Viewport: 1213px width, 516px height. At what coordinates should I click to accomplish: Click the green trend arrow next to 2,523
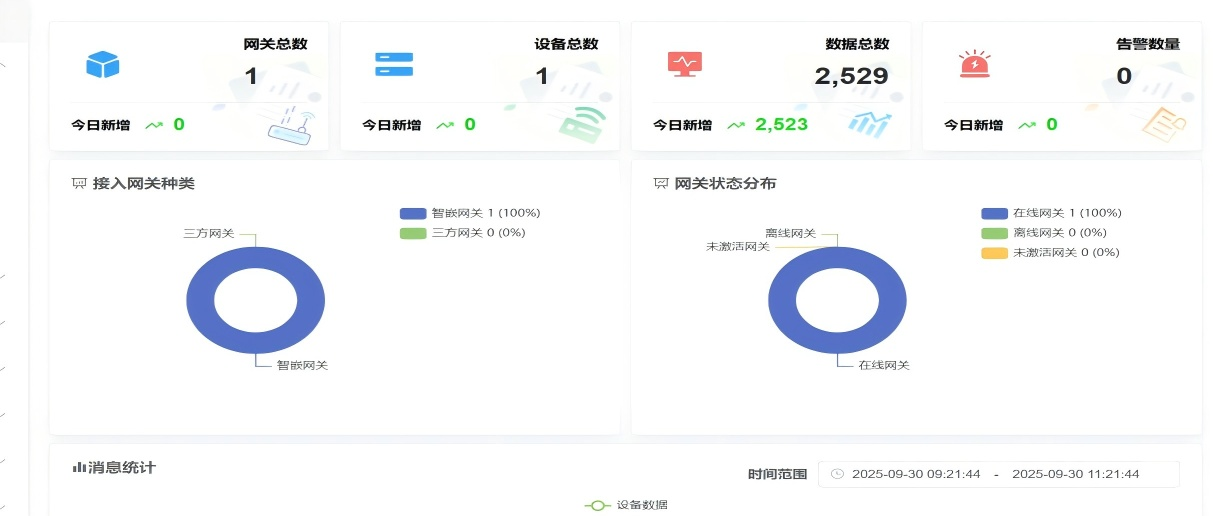pos(736,125)
